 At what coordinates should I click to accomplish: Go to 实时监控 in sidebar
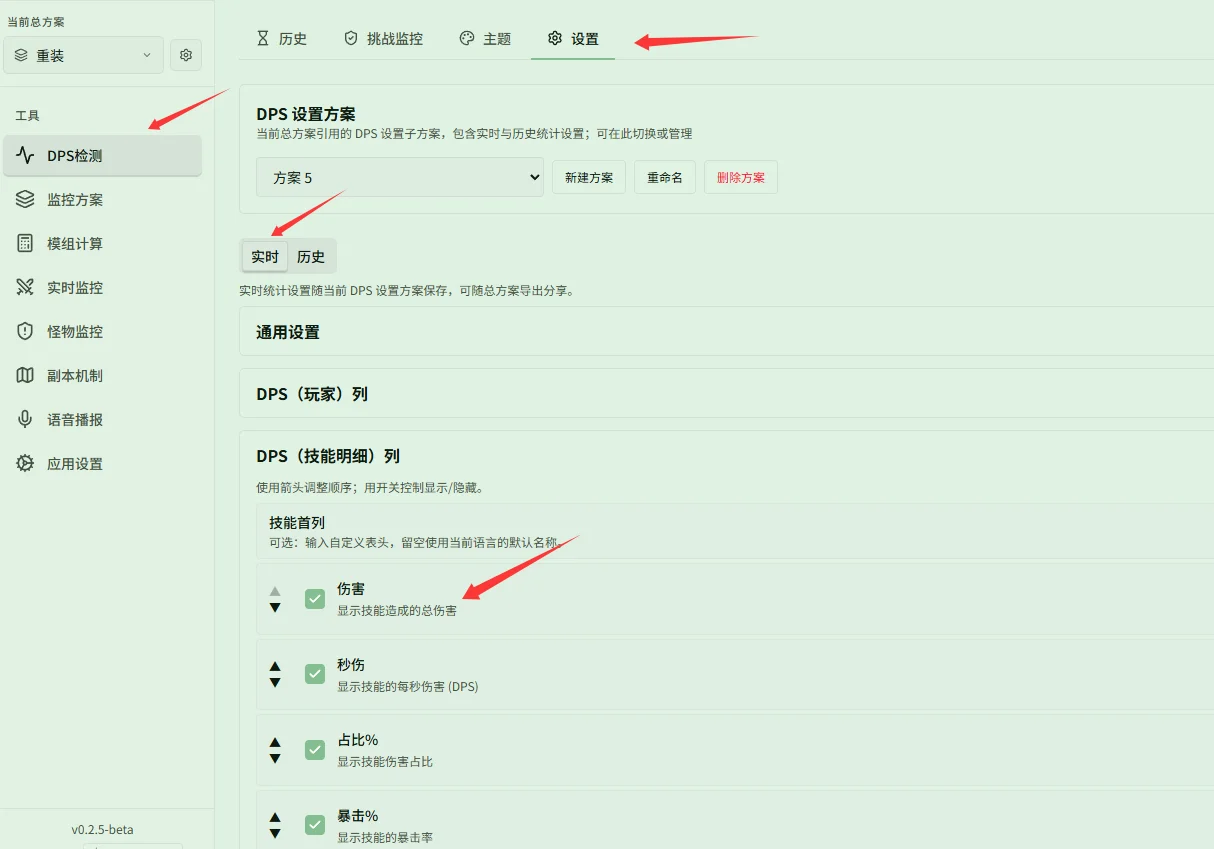click(103, 288)
